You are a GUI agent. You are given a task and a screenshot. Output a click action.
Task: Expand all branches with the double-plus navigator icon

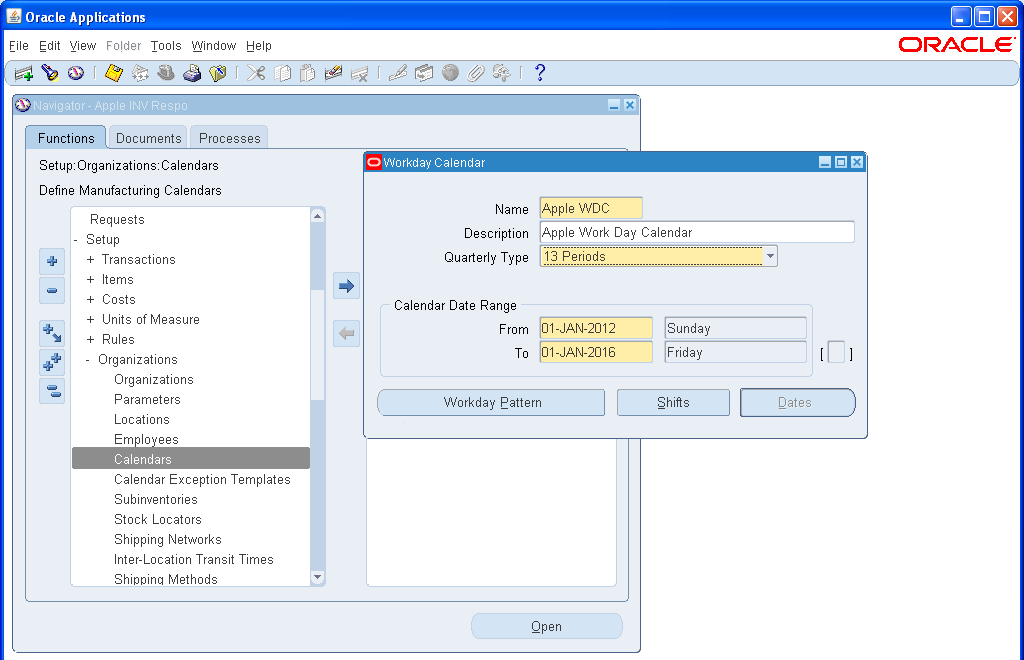coord(52,362)
